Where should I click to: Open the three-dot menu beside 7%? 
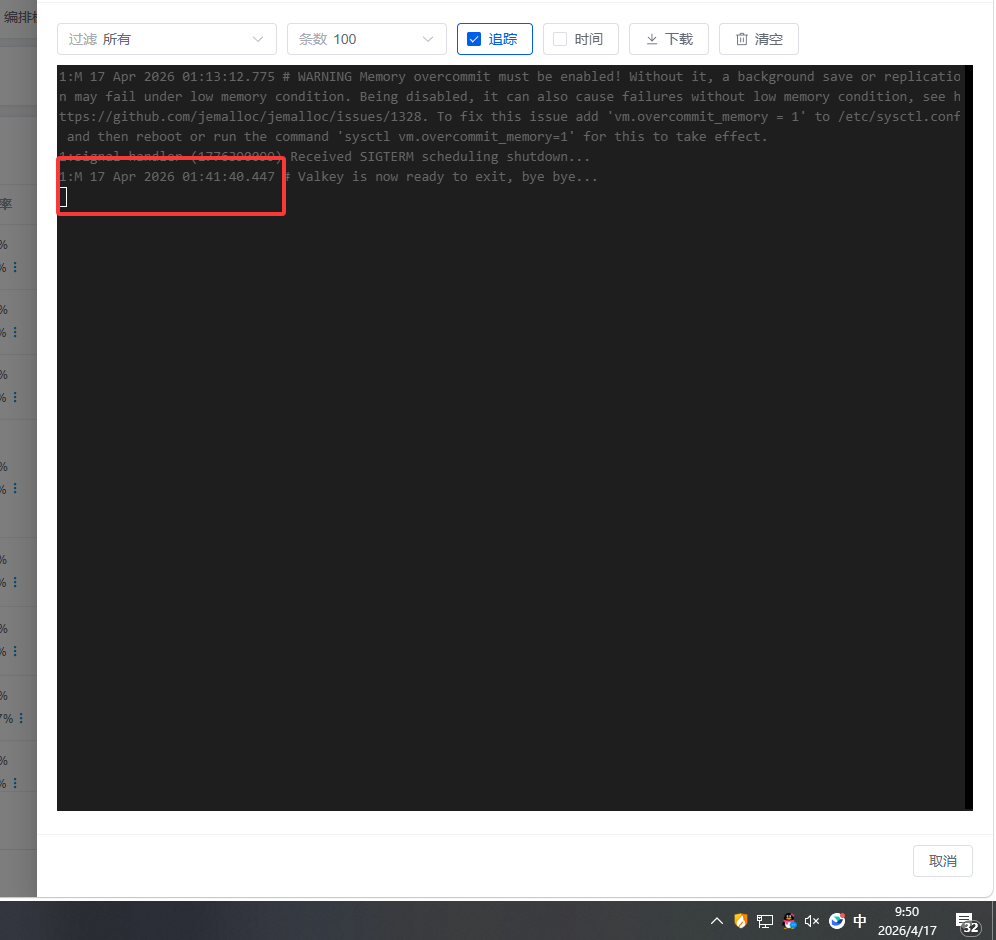click(x=20, y=718)
